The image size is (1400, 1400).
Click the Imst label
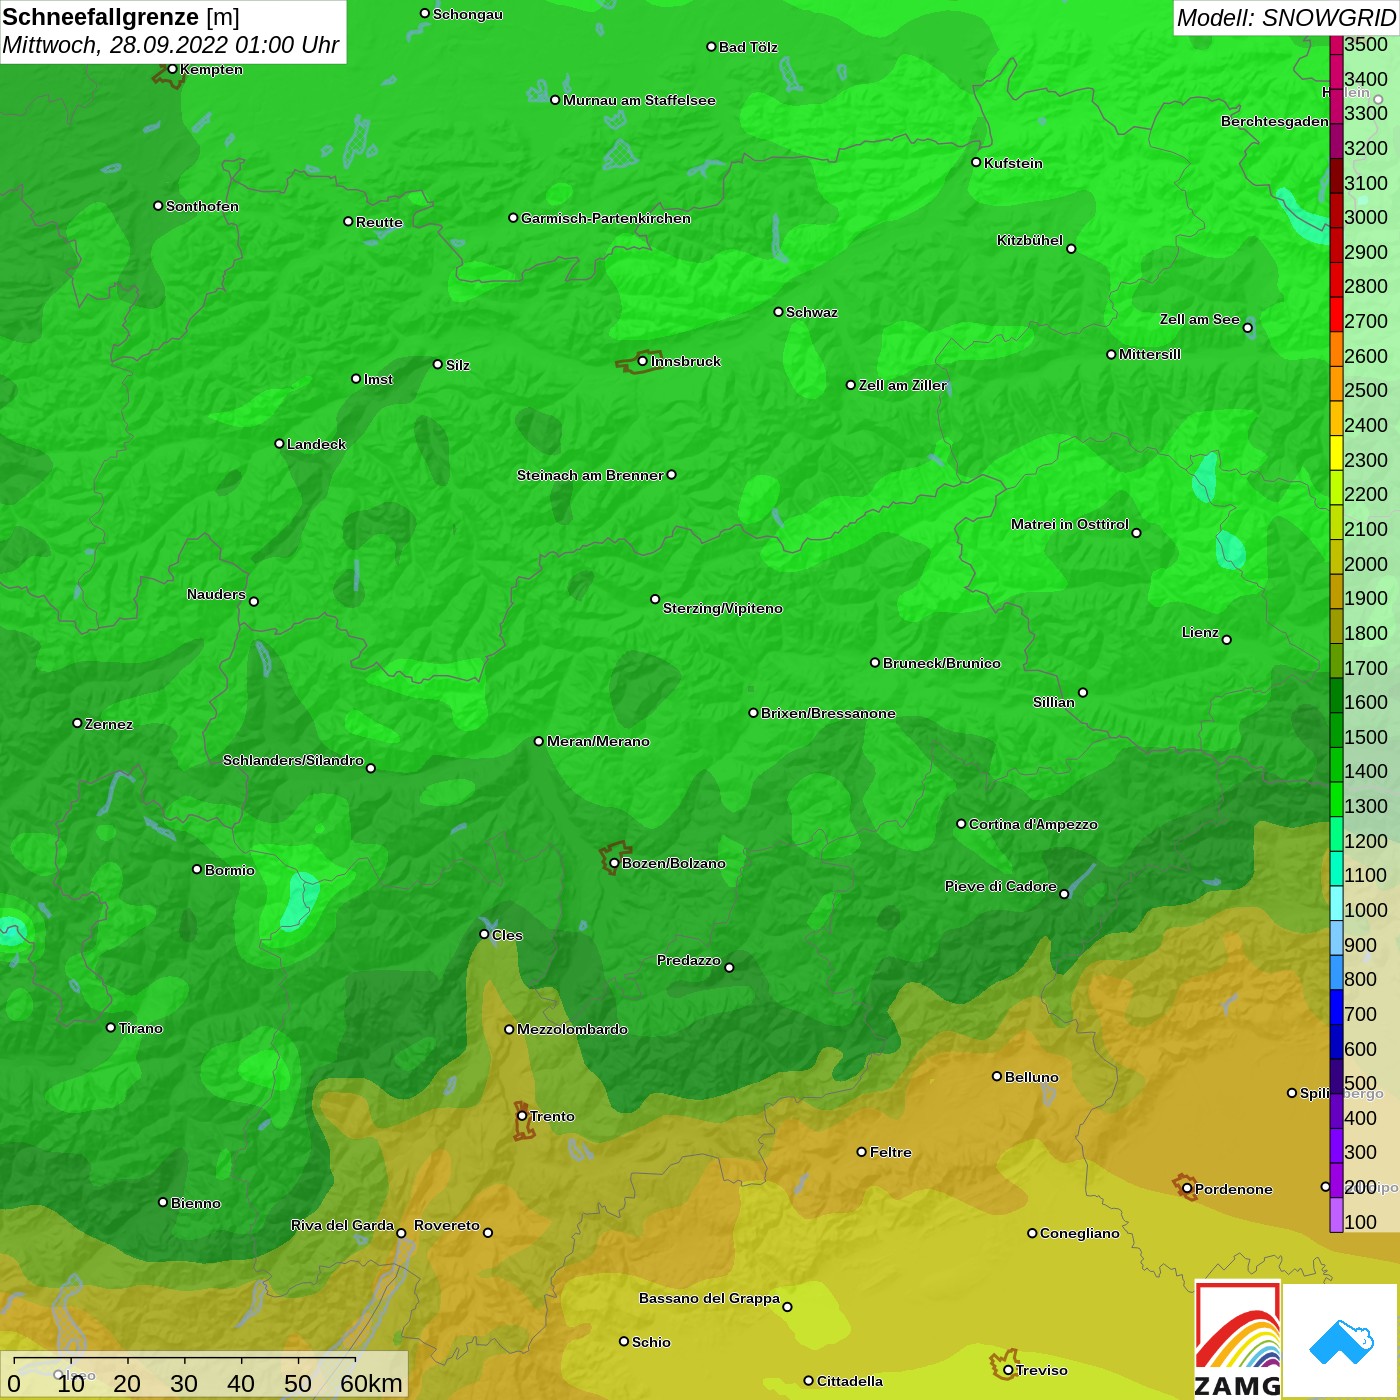(378, 379)
